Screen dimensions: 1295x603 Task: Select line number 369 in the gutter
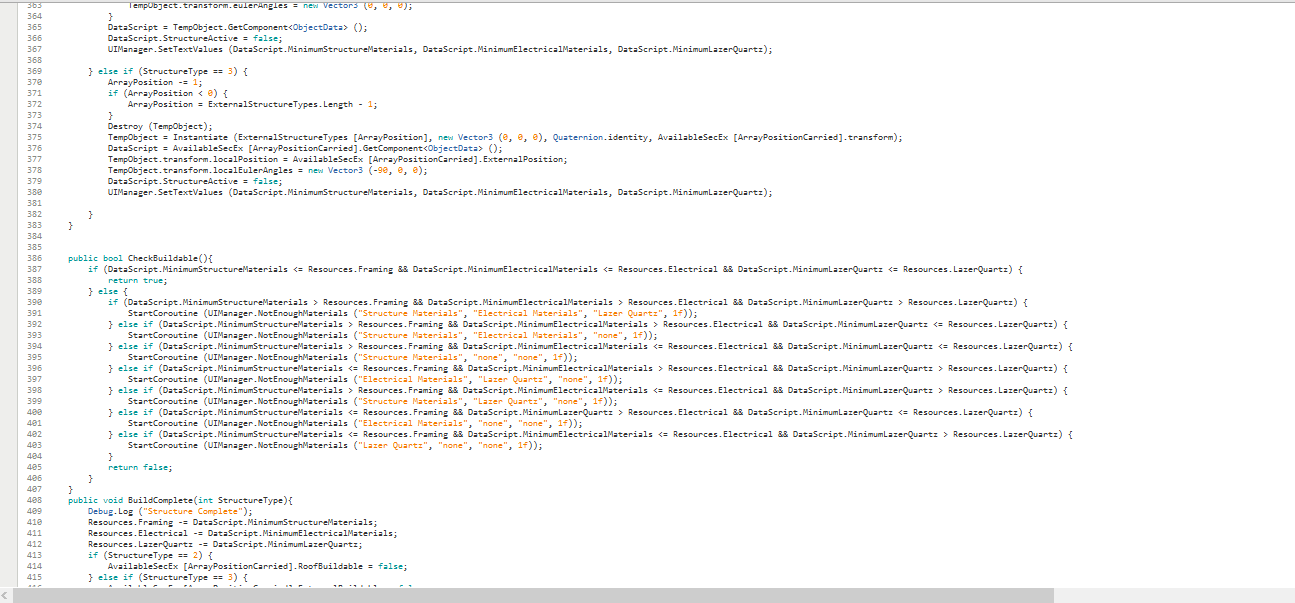tap(34, 71)
